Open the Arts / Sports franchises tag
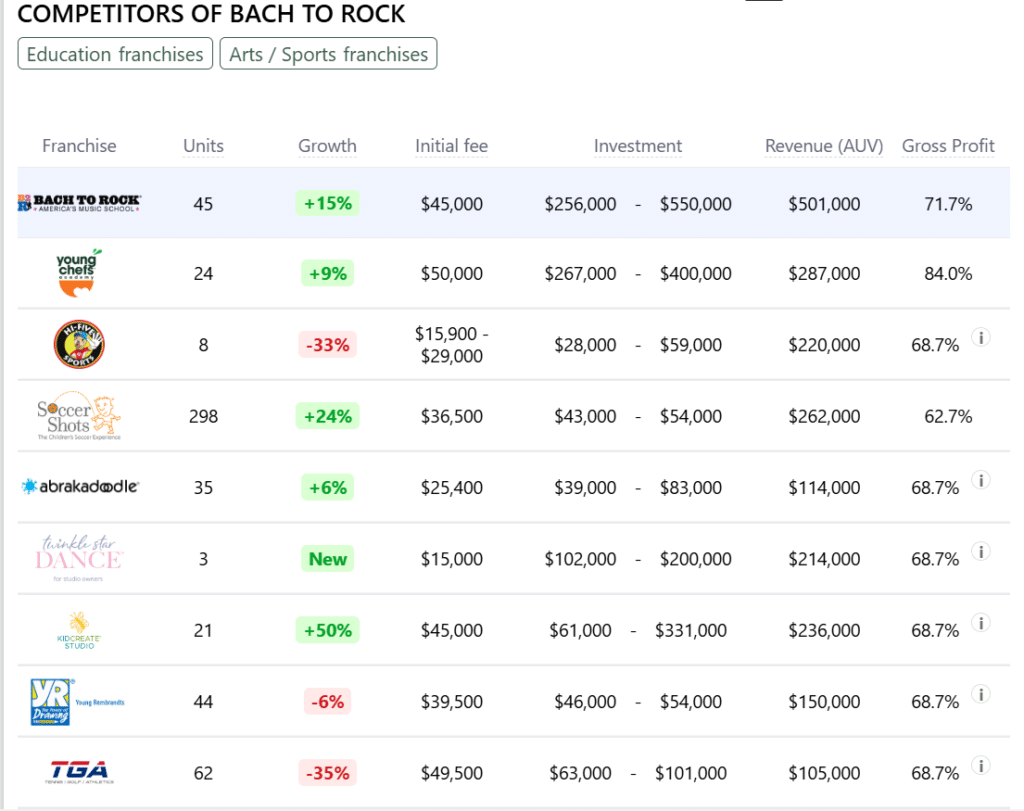 pyautogui.click(x=328, y=54)
